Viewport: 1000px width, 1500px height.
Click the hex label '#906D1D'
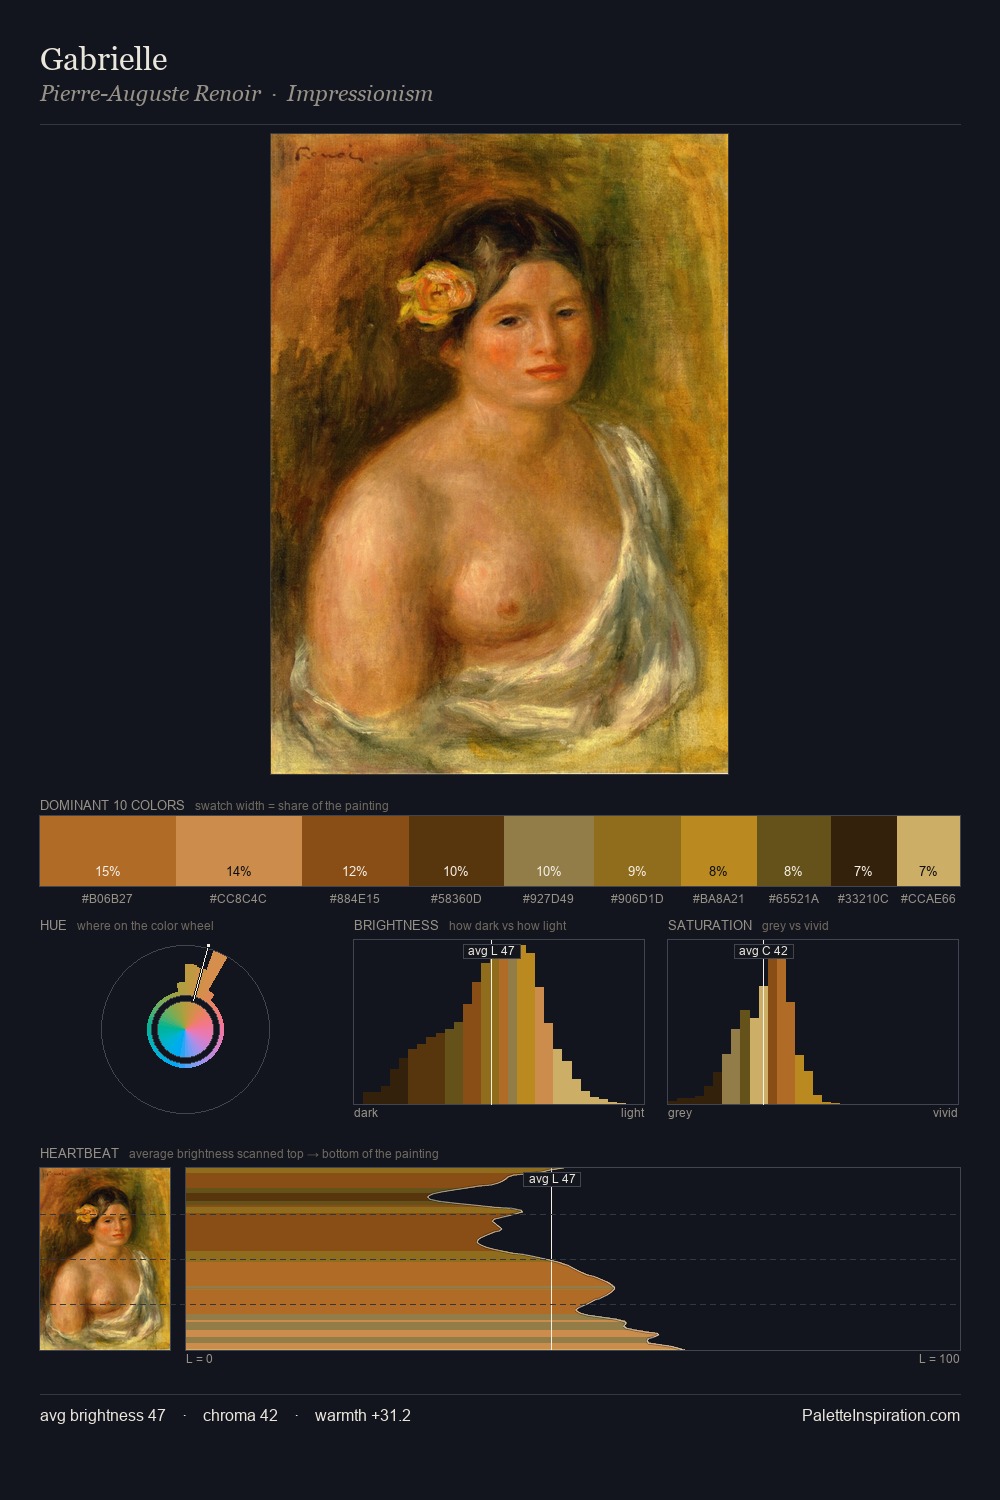[x=637, y=899]
